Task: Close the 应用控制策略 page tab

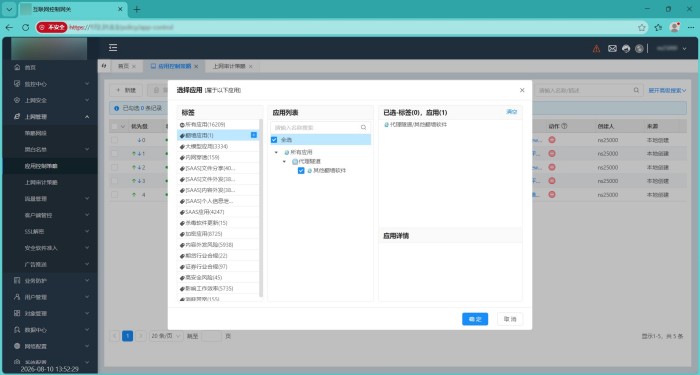Action: [x=196, y=67]
